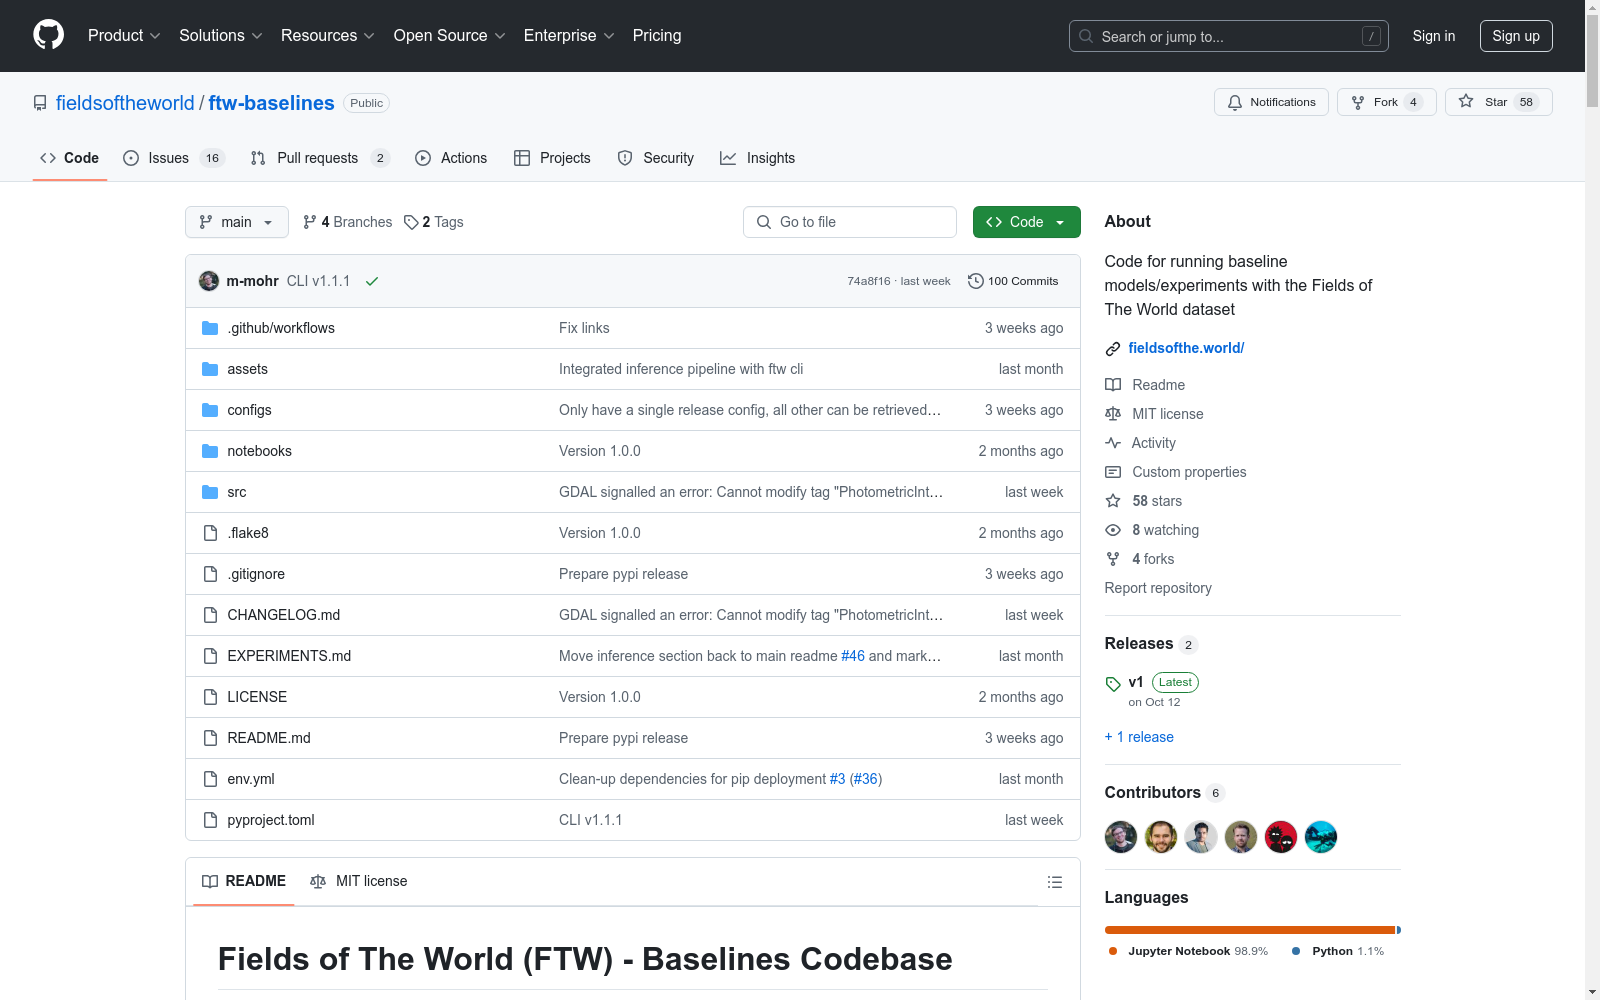Click the eye icon next to 8 watching
The width and height of the screenshot is (1600, 1000).
click(x=1113, y=530)
